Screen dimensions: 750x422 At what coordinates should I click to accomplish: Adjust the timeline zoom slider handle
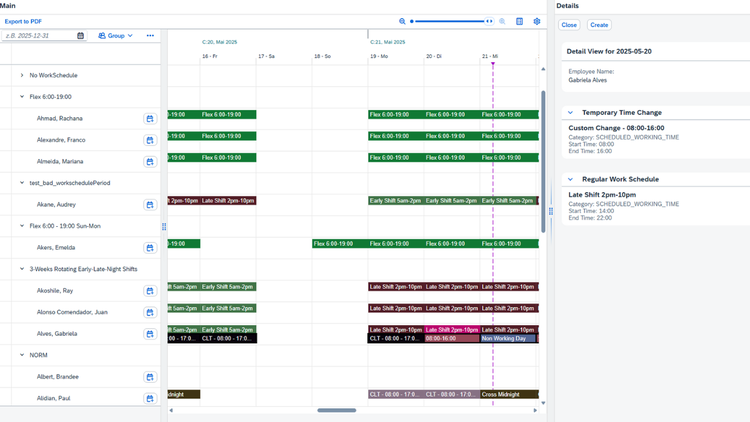489,21
